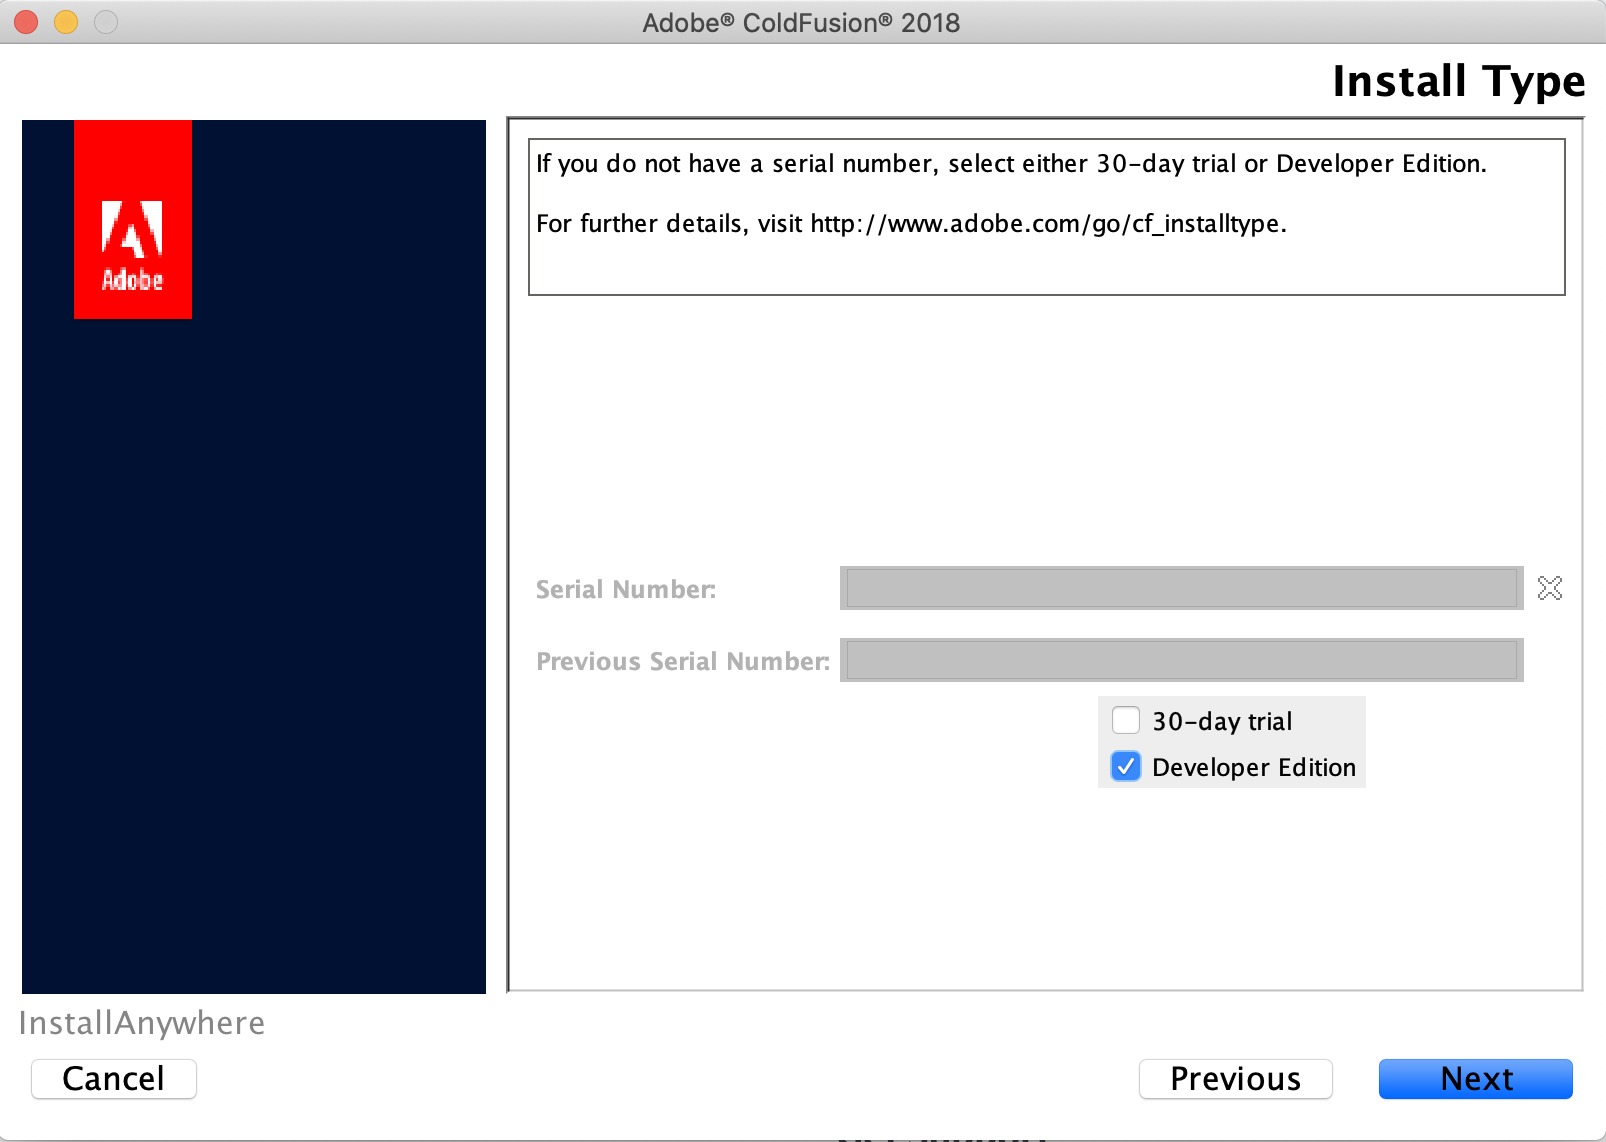The width and height of the screenshot is (1606, 1142).
Task: Uncheck the Developer Edition checkbox
Action: point(1126,766)
